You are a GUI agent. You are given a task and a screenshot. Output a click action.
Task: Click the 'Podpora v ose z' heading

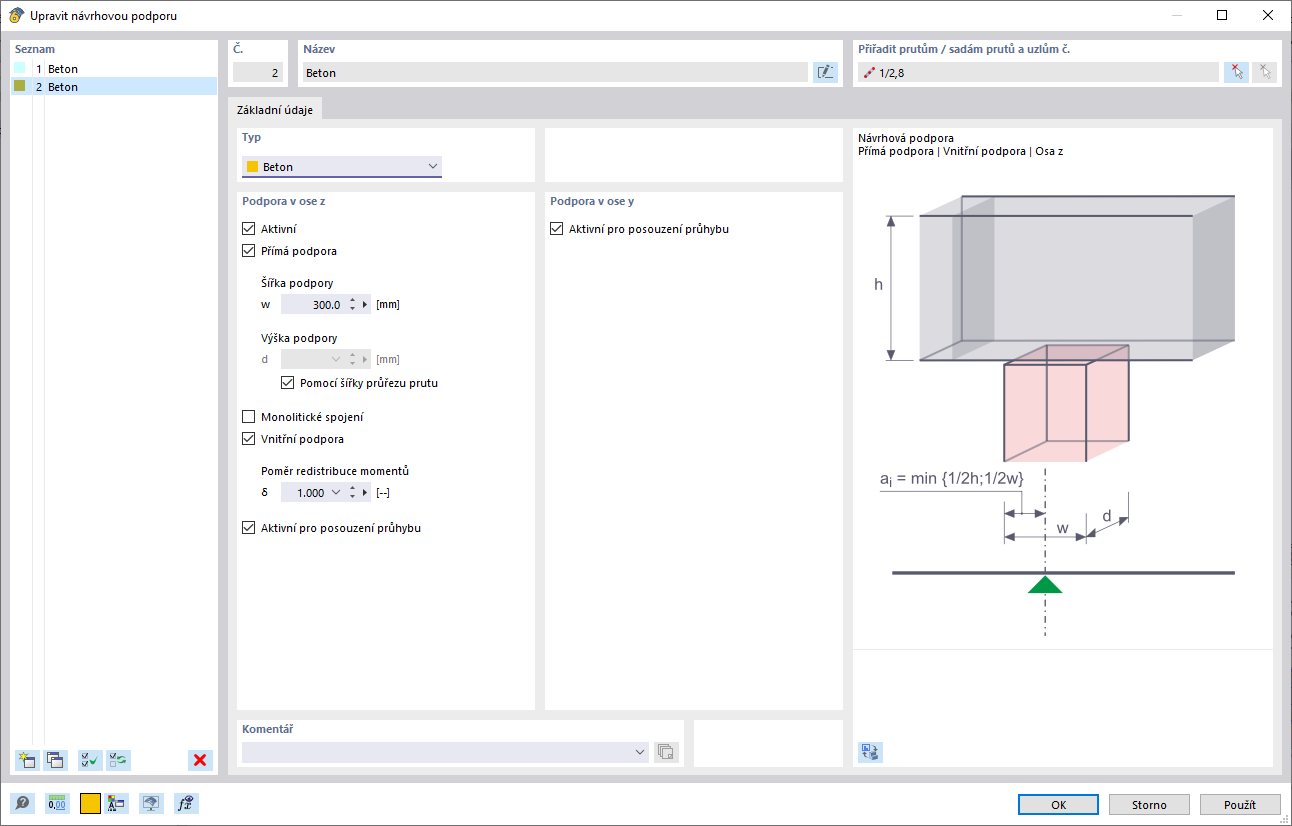click(x=283, y=201)
